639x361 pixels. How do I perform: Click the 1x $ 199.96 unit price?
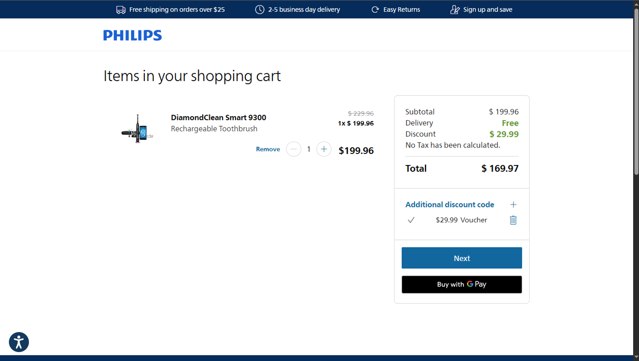(356, 123)
